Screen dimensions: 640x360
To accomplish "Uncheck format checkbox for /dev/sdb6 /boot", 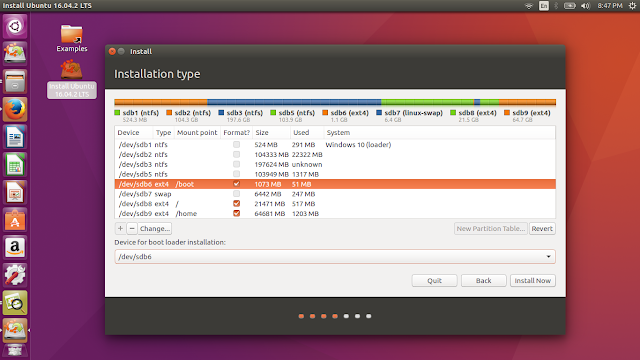I will click(236, 184).
